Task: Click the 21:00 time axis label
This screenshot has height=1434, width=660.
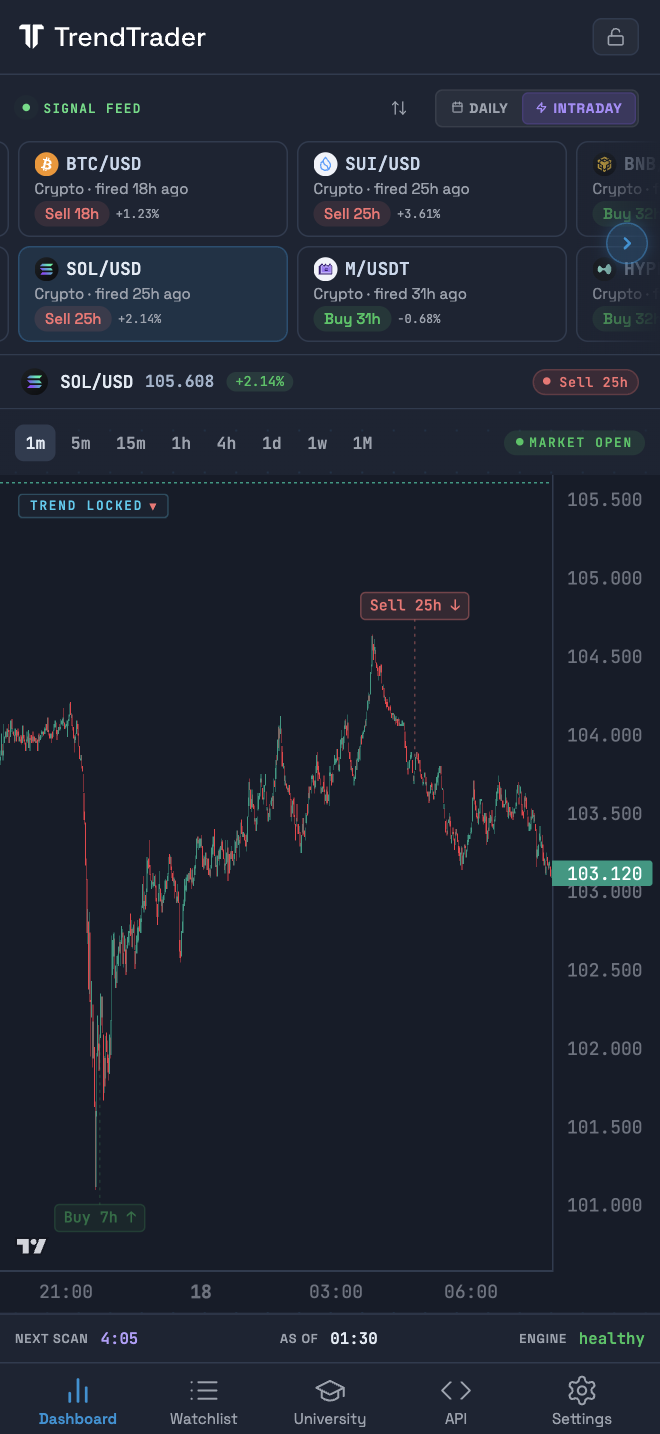Action: pyautogui.click(x=66, y=1292)
